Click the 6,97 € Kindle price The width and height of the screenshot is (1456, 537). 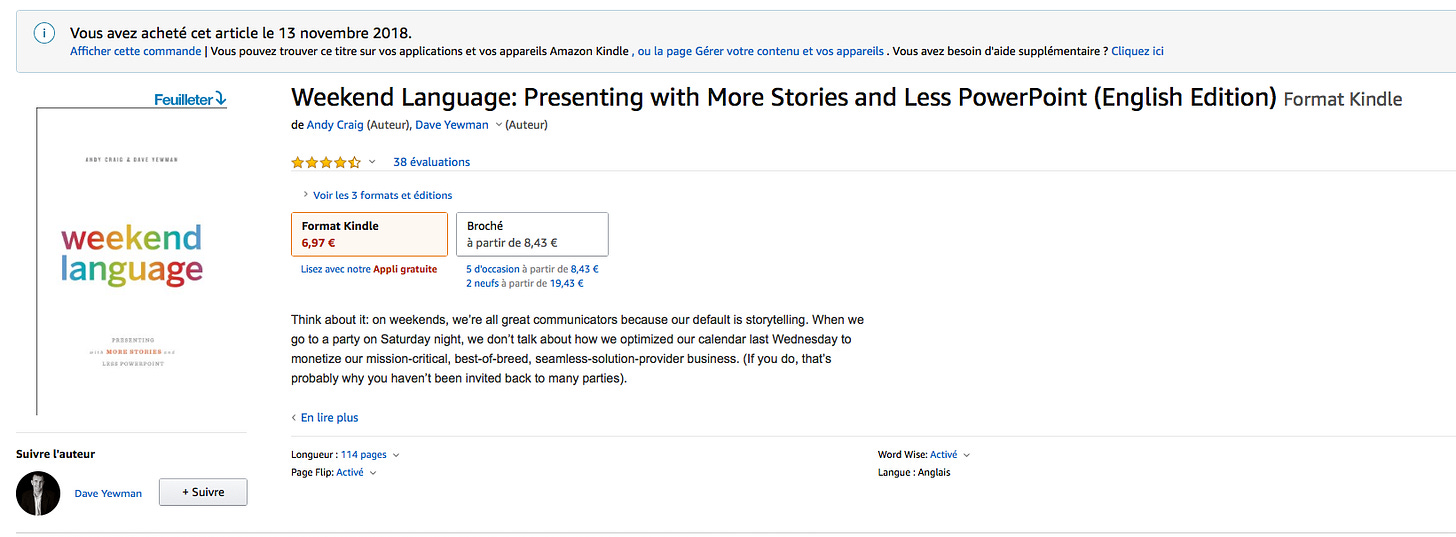pyautogui.click(x=319, y=242)
